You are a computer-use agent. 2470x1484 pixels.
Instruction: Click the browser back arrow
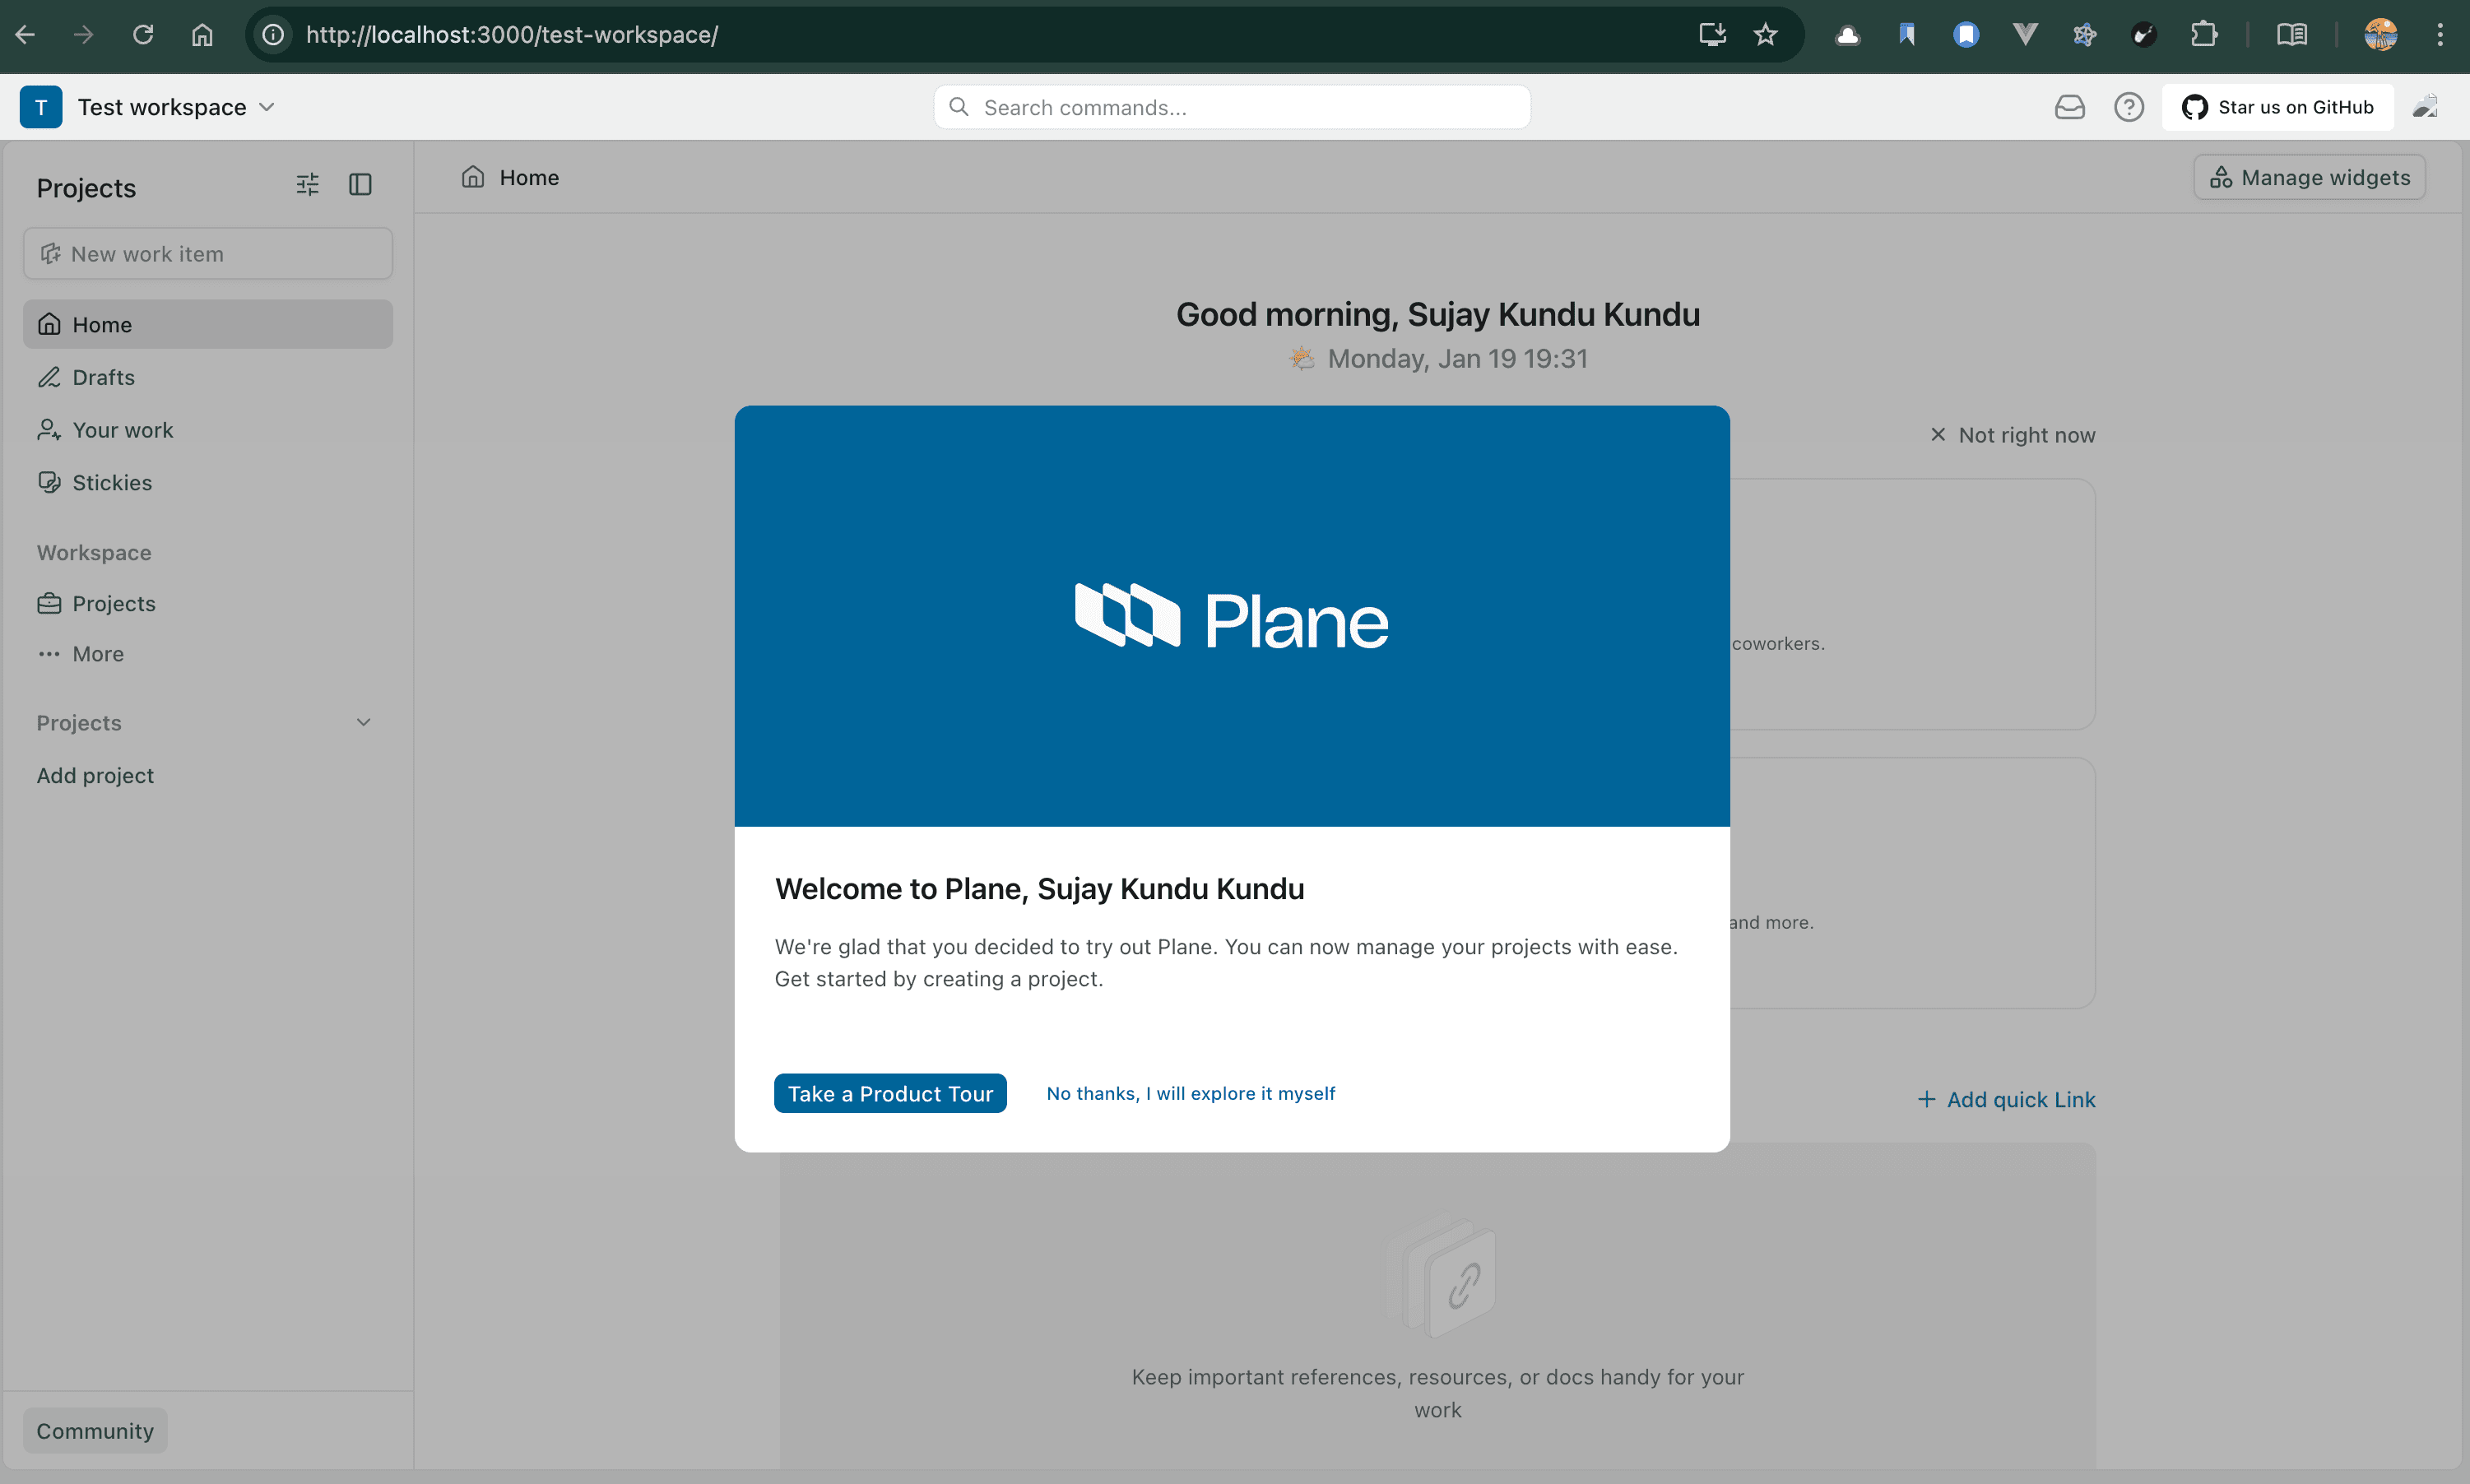click(x=26, y=35)
